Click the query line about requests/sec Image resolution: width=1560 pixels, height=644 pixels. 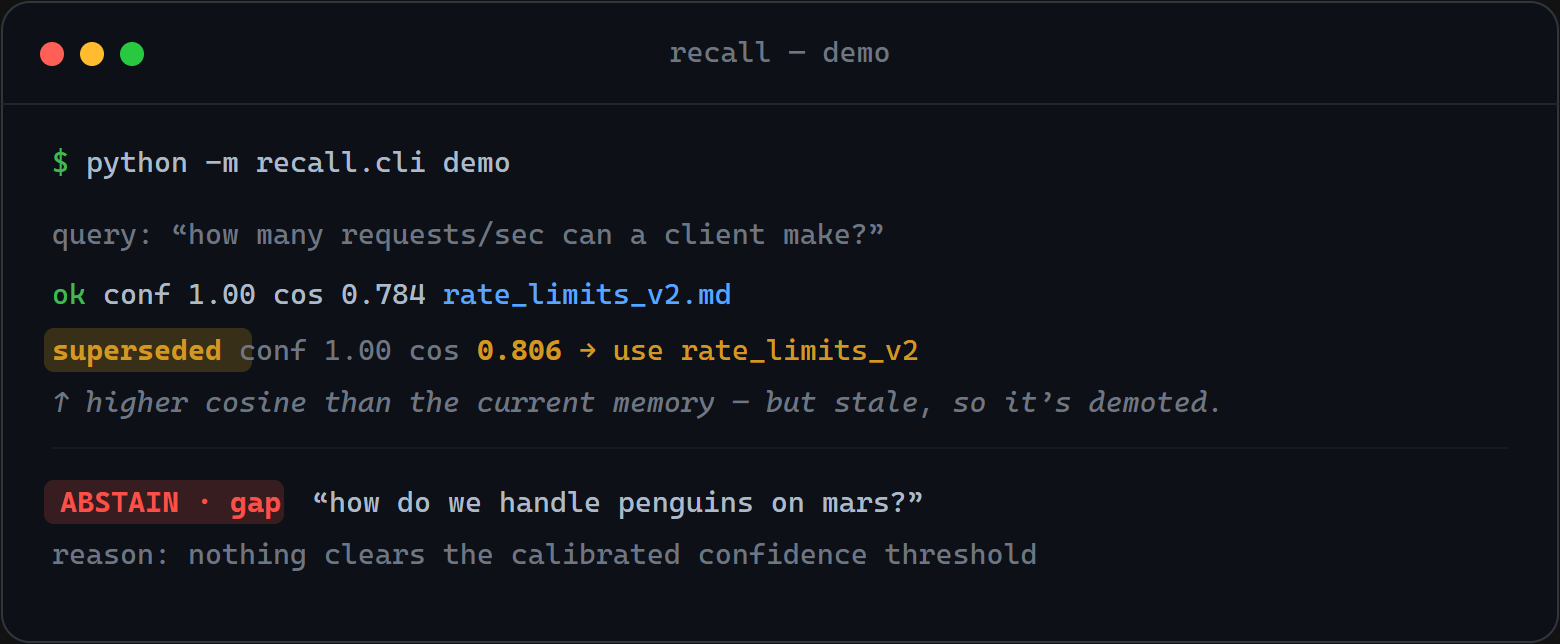pyautogui.click(x=468, y=235)
